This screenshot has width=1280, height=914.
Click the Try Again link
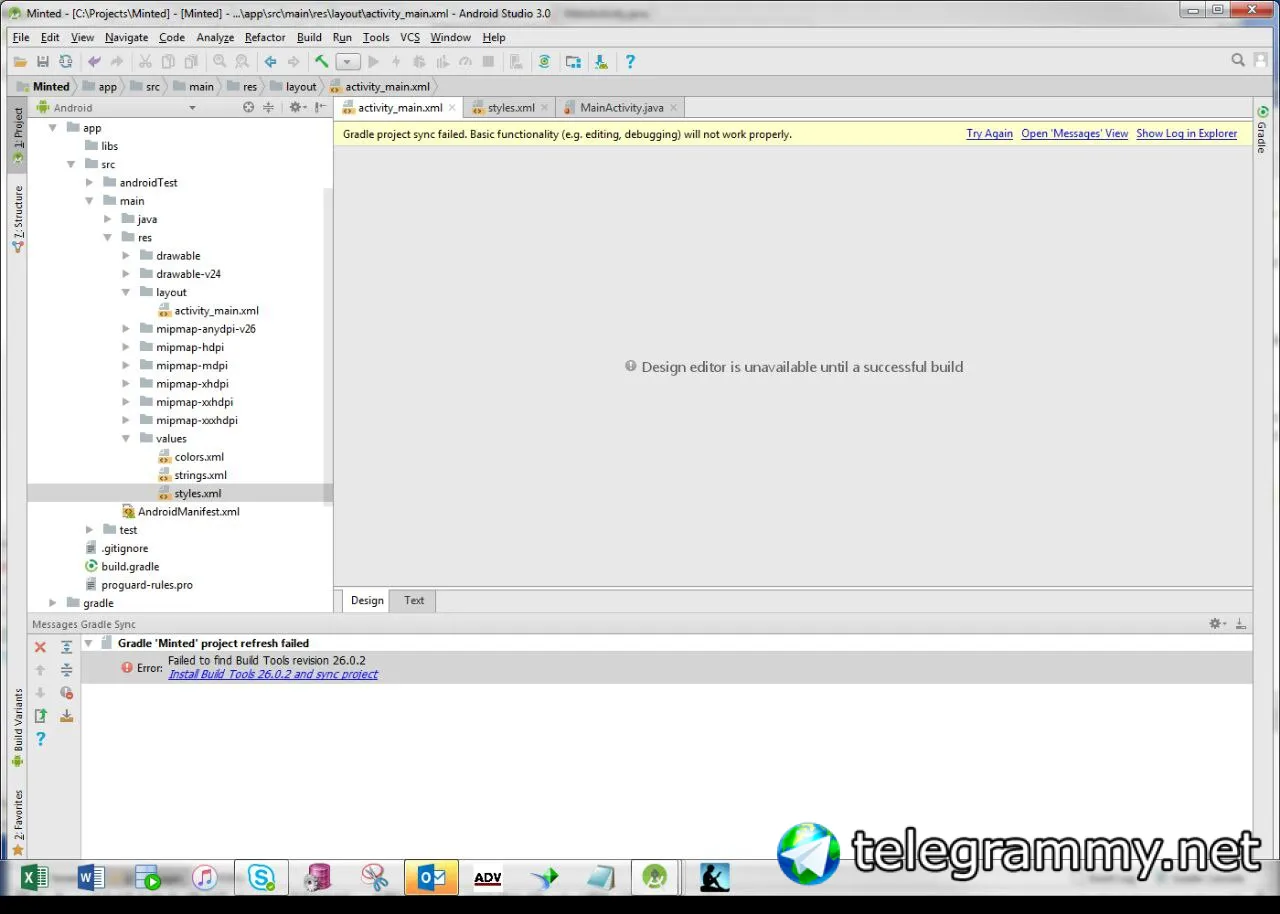[989, 134]
